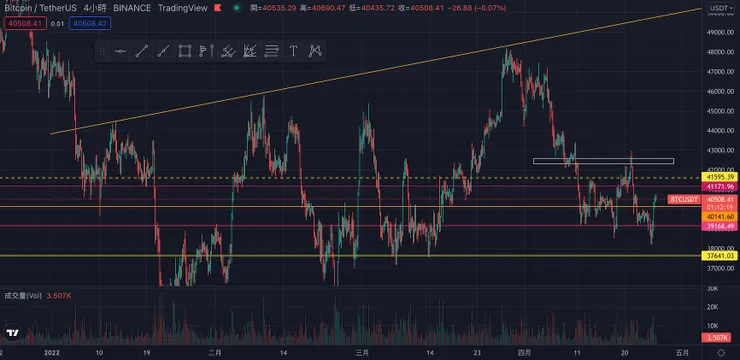Viewport: 740px width, 360px height.
Task: Grab the favorites toolbar drag handle
Action: (x=102, y=51)
